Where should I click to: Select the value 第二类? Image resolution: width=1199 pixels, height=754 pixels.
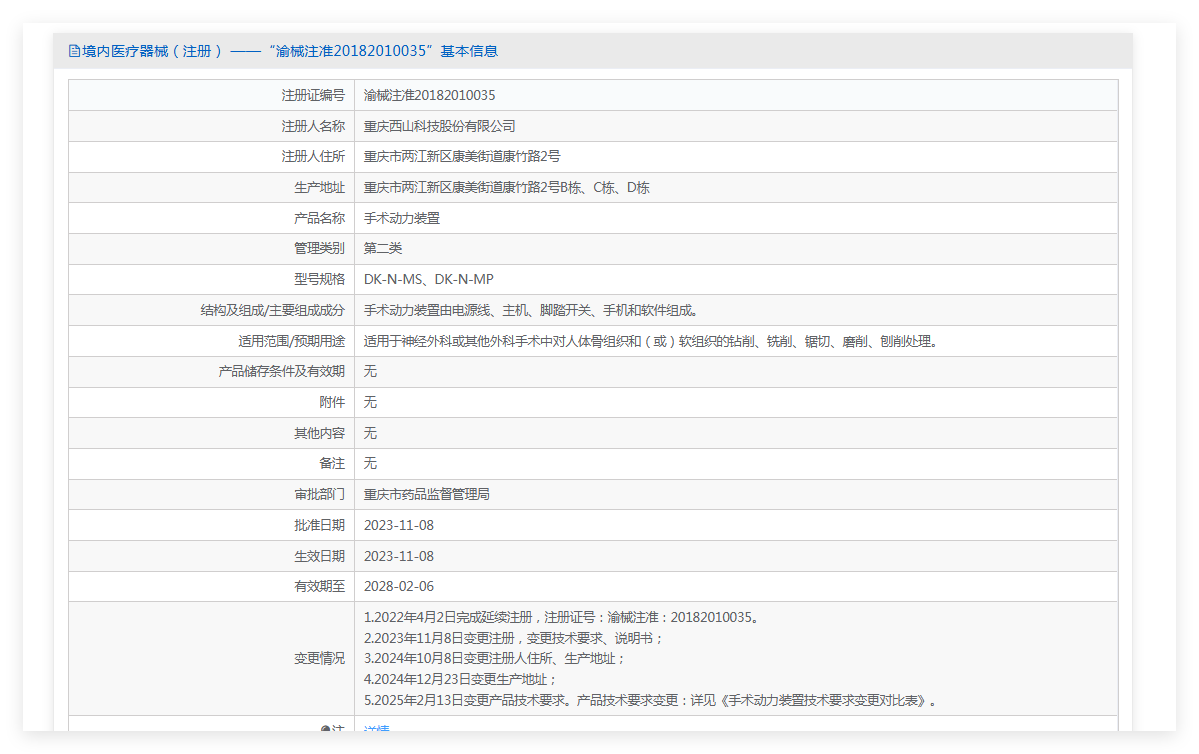pos(383,249)
